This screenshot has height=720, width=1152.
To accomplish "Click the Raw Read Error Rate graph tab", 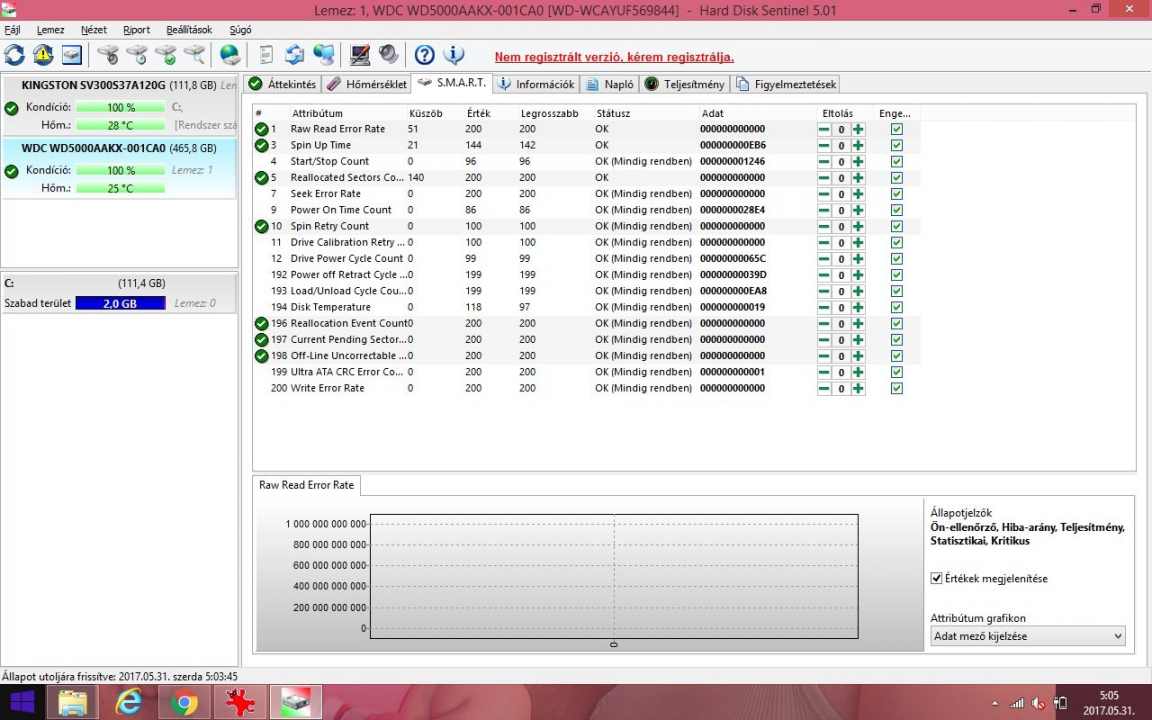I will (x=306, y=485).
